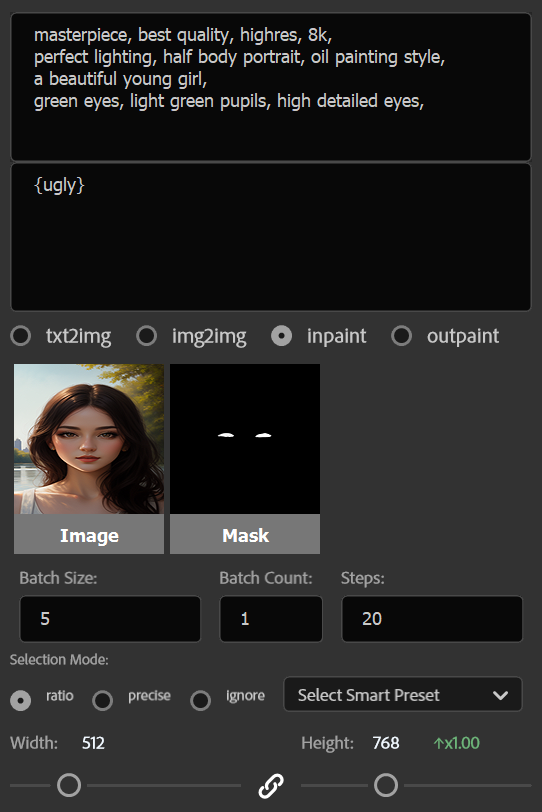Click the Mask button
The width and height of the screenshot is (542, 812).
coord(245,534)
